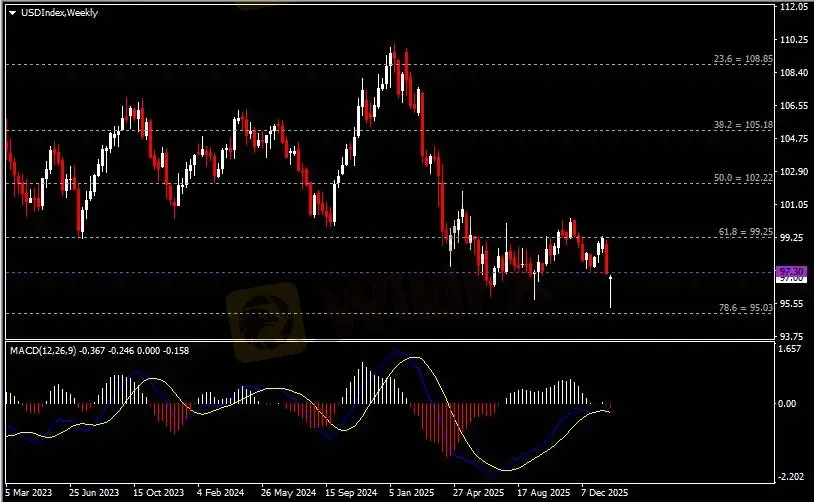Click the -2.202 value on MACD scale
This screenshot has height=502, width=814.
pyautogui.click(x=791, y=477)
